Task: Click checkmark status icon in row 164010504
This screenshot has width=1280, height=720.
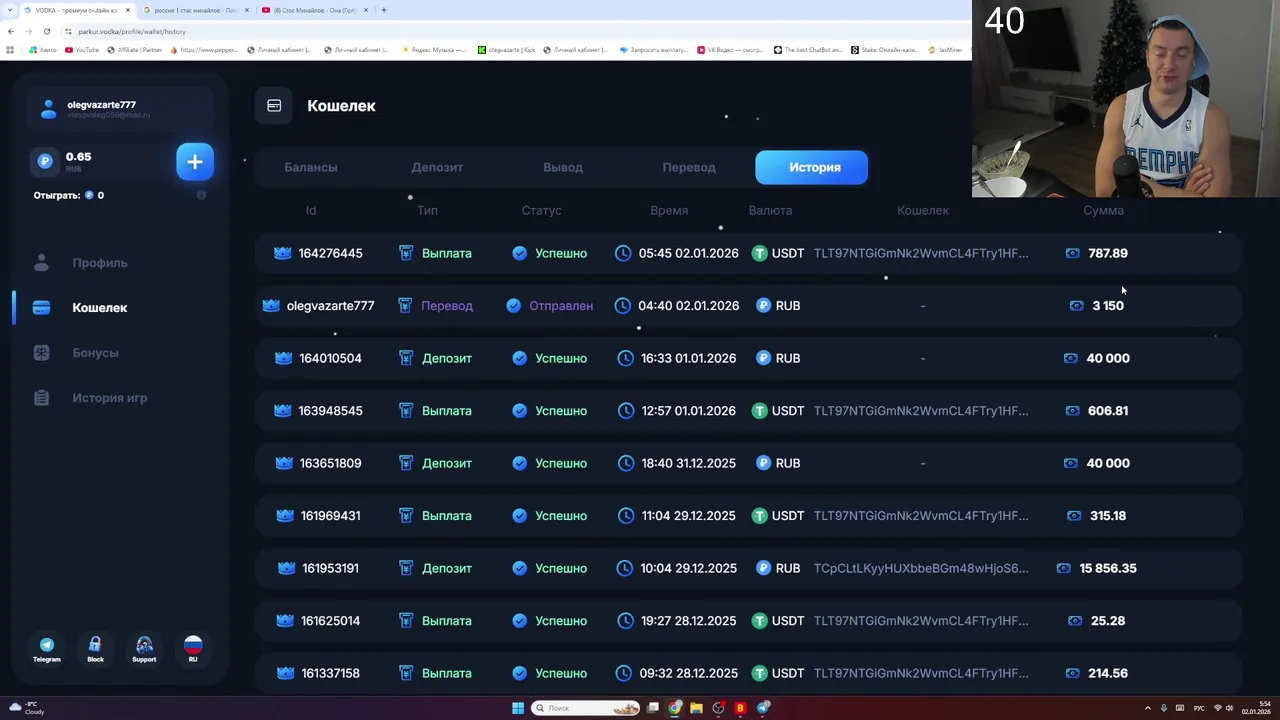Action: [520, 358]
